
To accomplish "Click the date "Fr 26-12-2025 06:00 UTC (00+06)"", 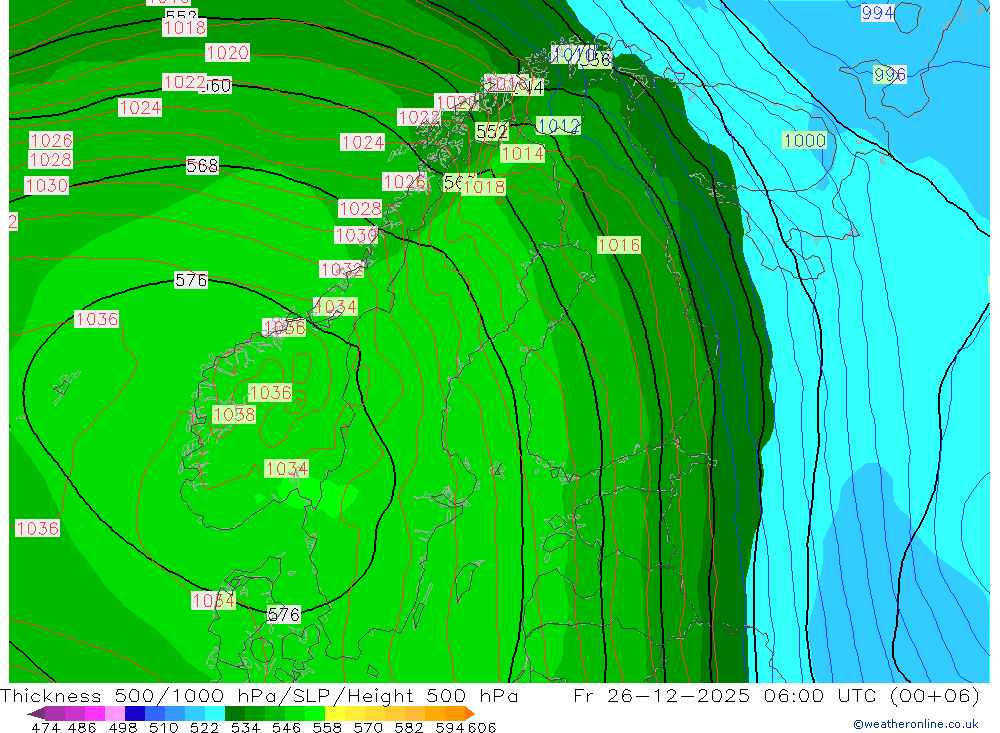I will pyautogui.click(x=776, y=695).
